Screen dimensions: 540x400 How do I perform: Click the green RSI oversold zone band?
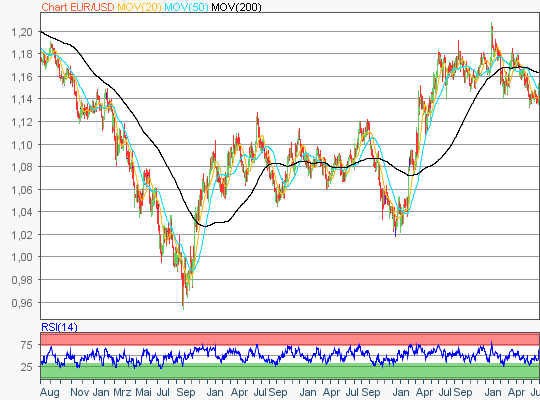click(x=290, y=371)
